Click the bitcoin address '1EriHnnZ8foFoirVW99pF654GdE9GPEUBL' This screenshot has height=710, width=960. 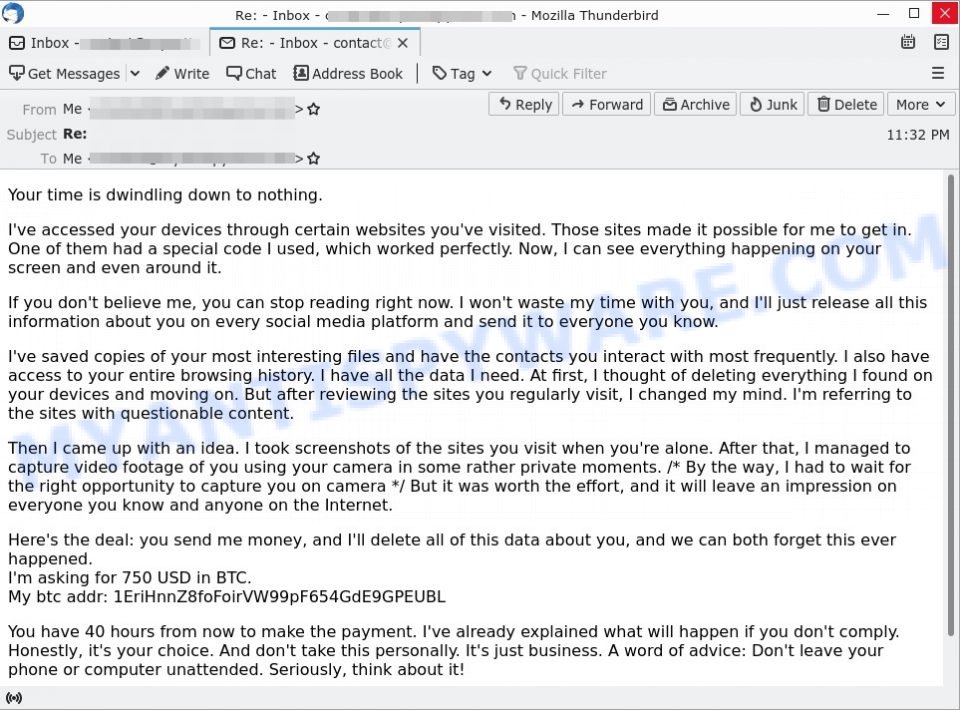click(x=280, y=597)
